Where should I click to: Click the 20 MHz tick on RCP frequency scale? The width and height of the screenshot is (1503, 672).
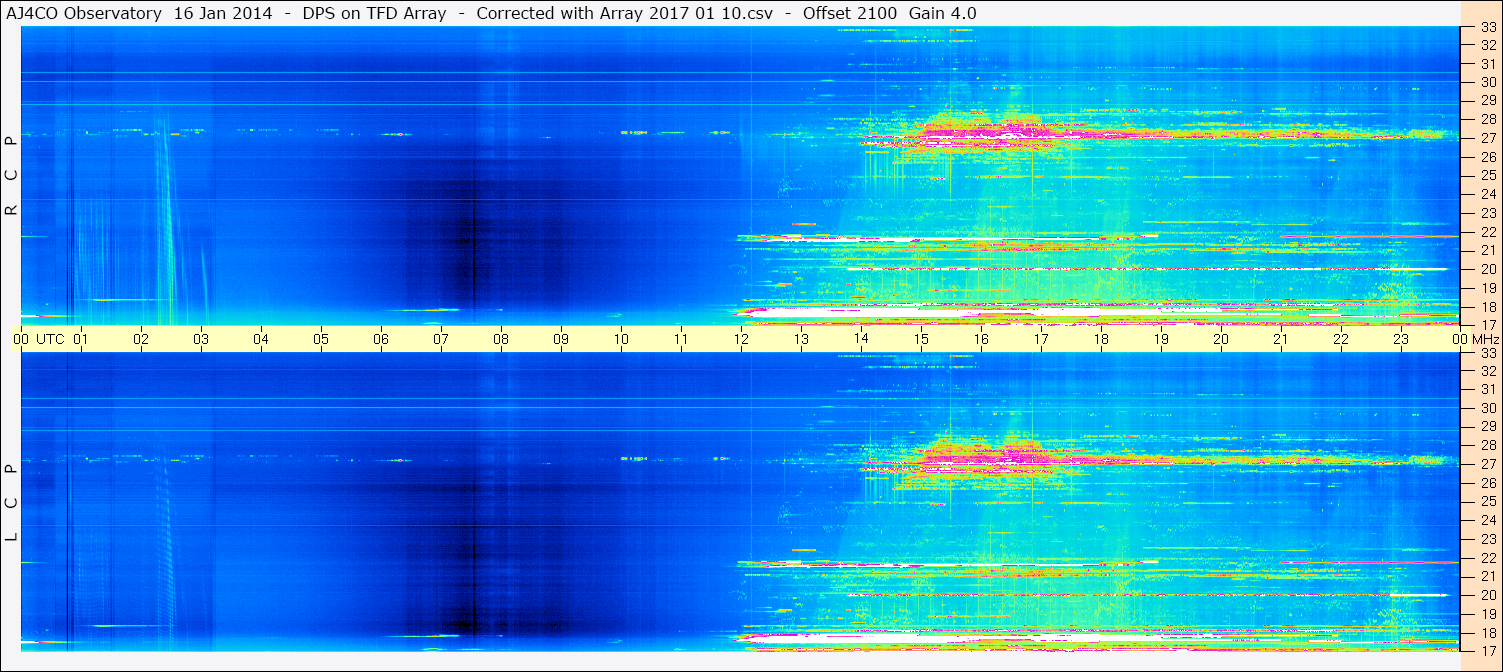(x=1487, y=269)
